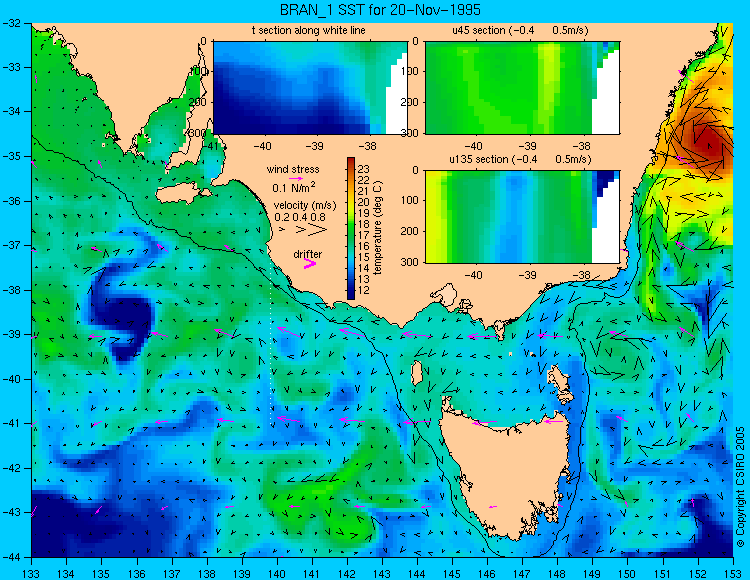Open the u45 section inset plot
The image size is (750, 580).
tap(522, 88)
